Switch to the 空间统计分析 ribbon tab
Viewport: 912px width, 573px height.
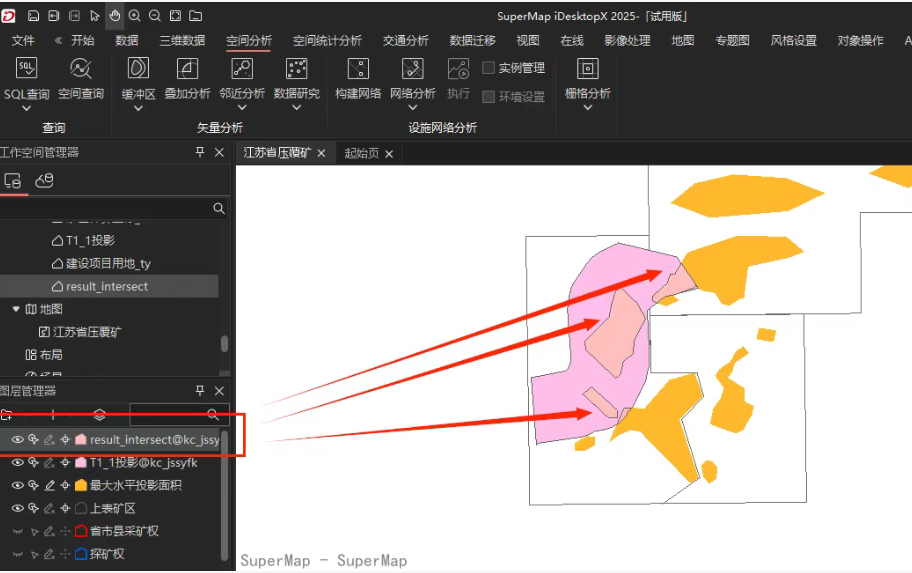(x=327, y=40)
